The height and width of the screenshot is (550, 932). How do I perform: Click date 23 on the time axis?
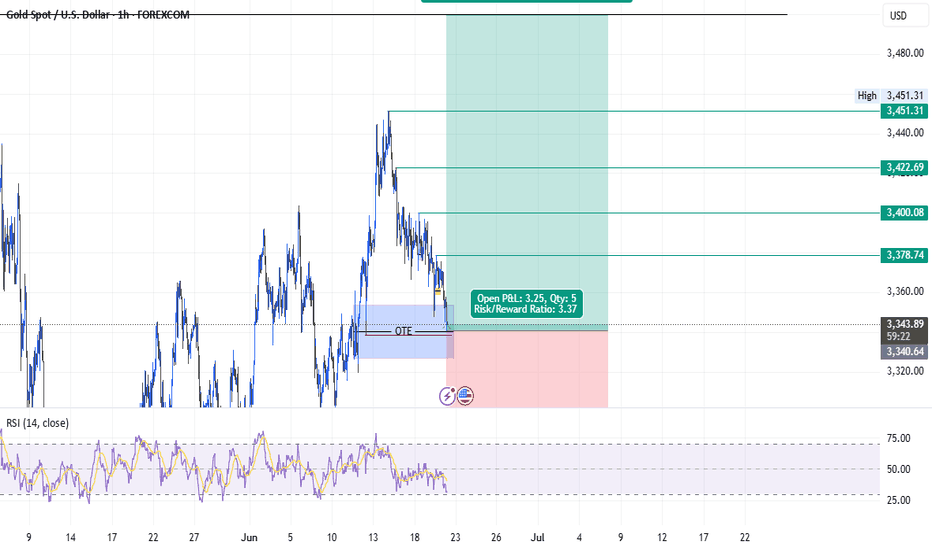[x=455, y=538]
